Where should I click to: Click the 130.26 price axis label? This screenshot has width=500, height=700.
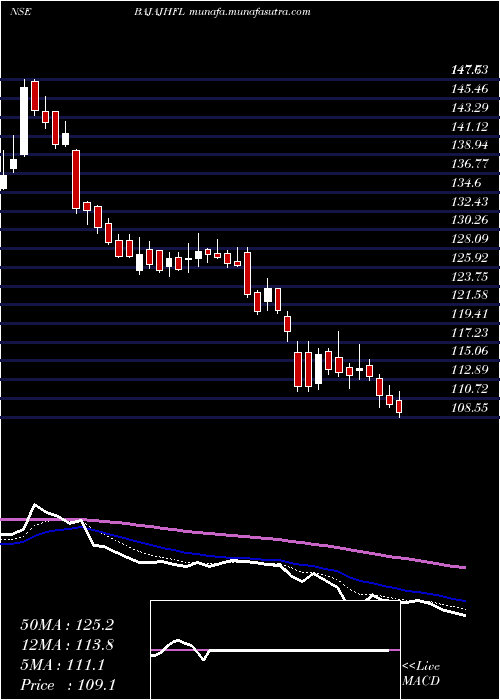click(469, 221)
